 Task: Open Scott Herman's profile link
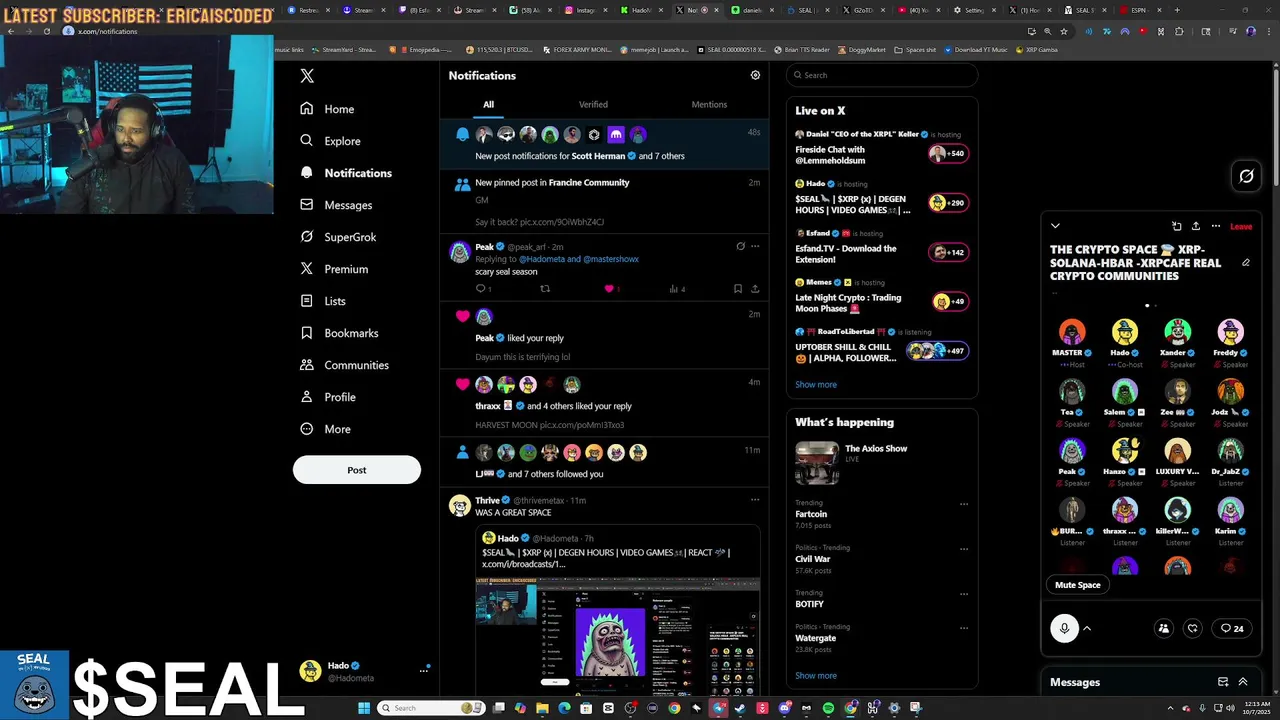(598, 156)
